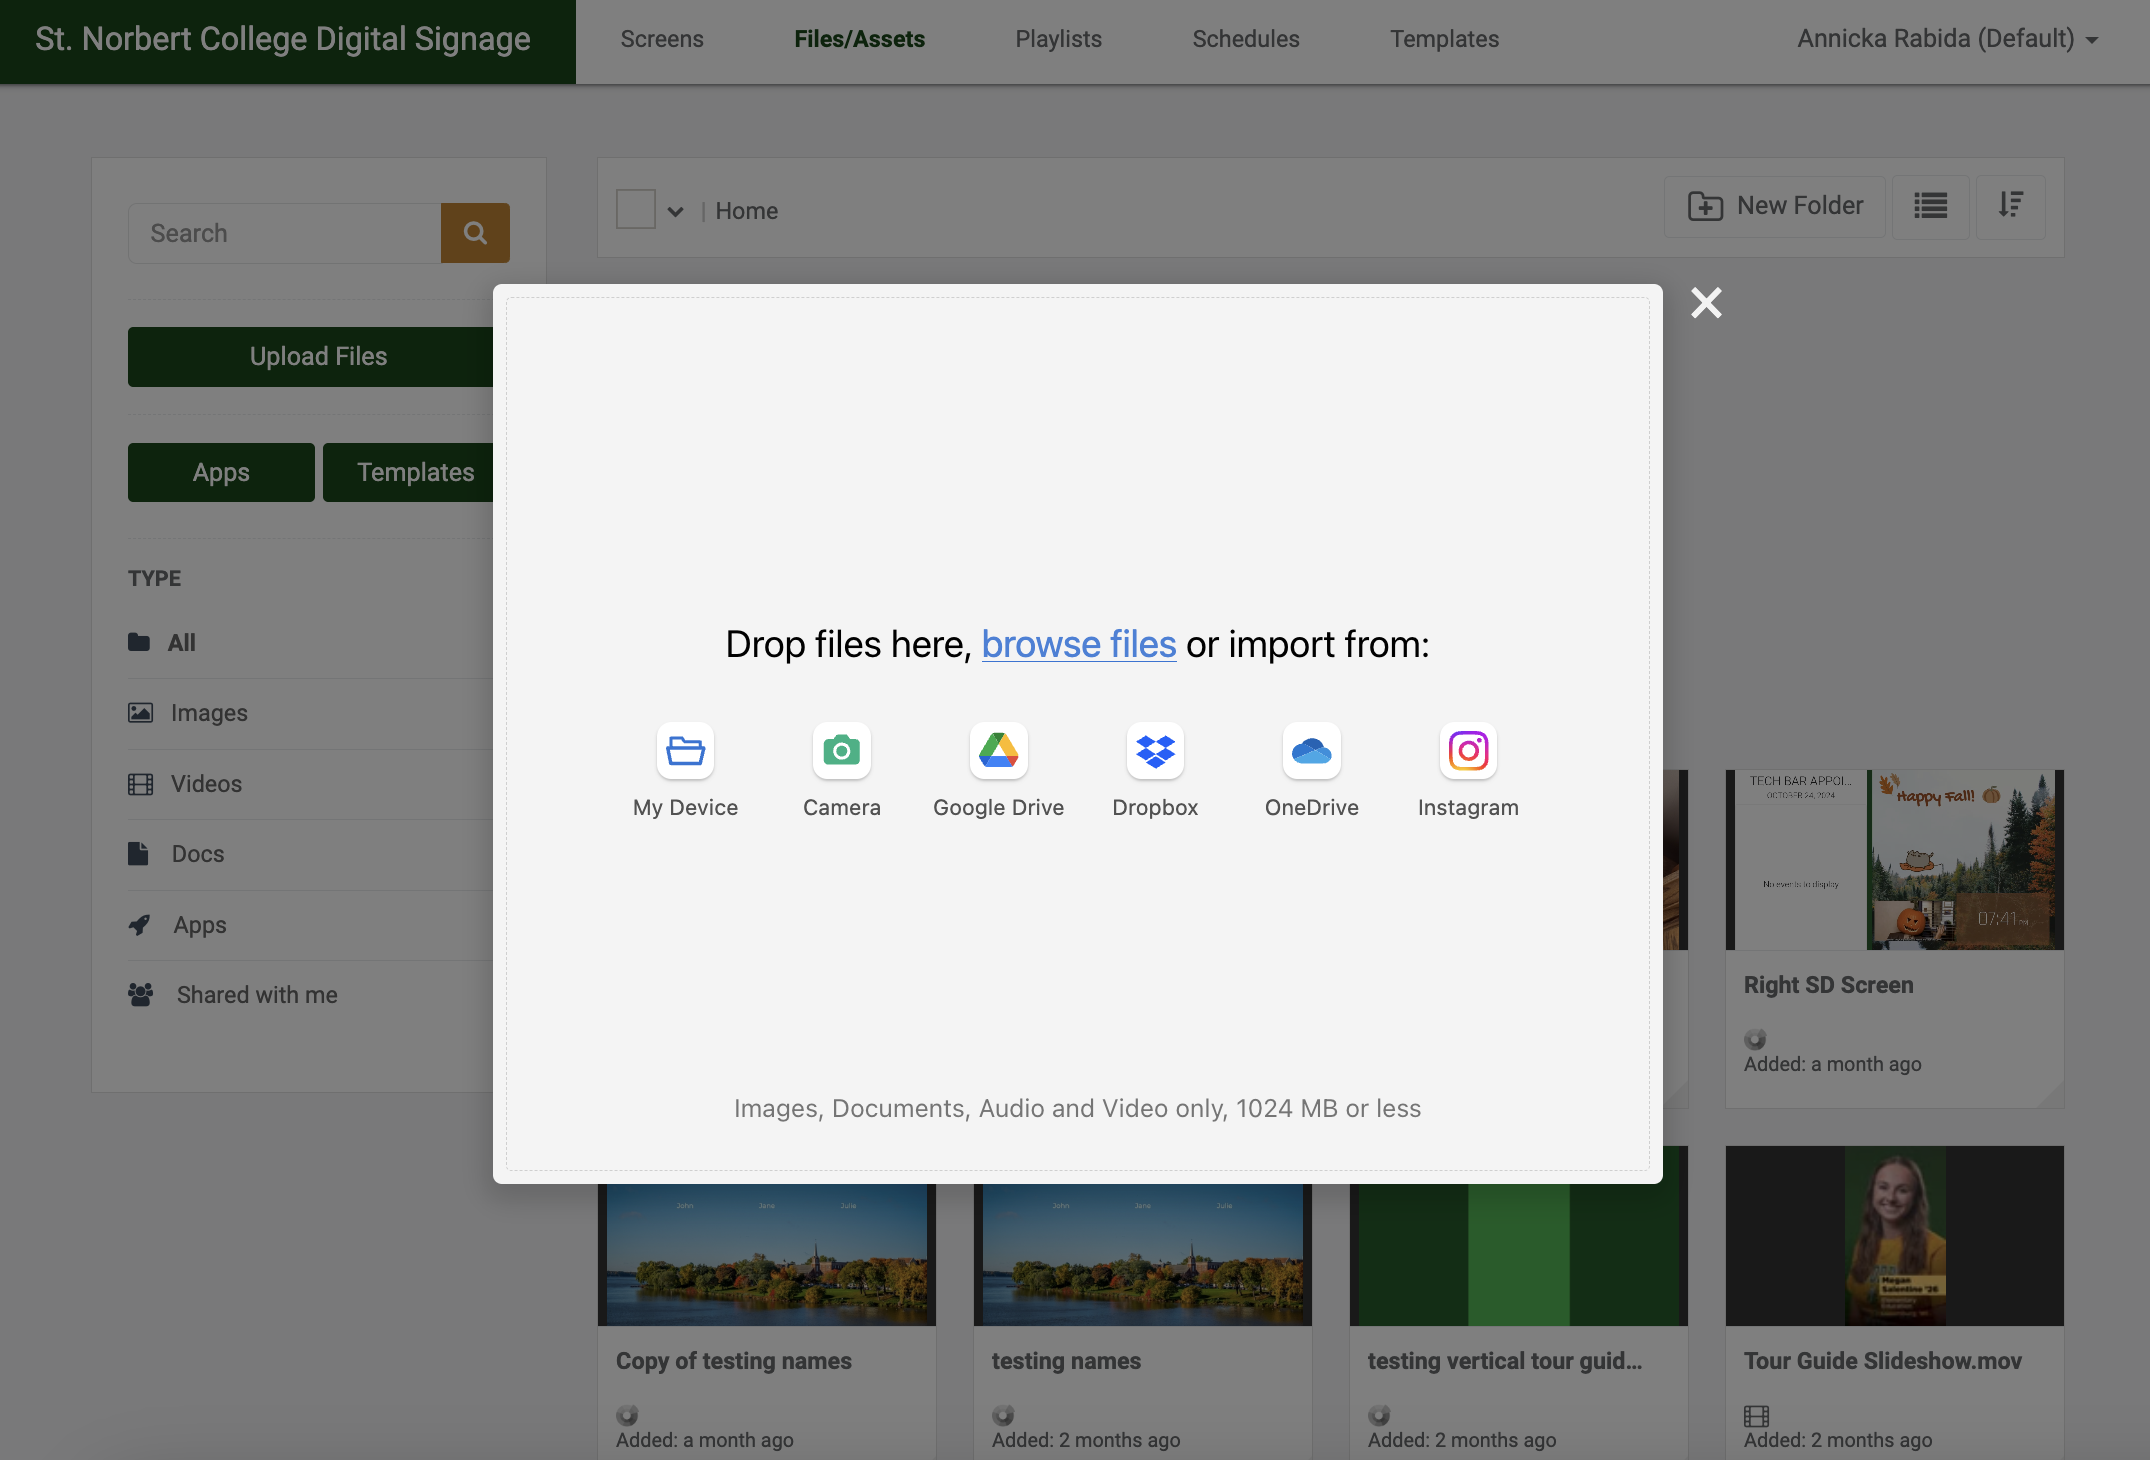Image resolution: width=2150 pixels, height=1460 pixels.
Task: Switch to the Playlists tab
Action: 1058,39
